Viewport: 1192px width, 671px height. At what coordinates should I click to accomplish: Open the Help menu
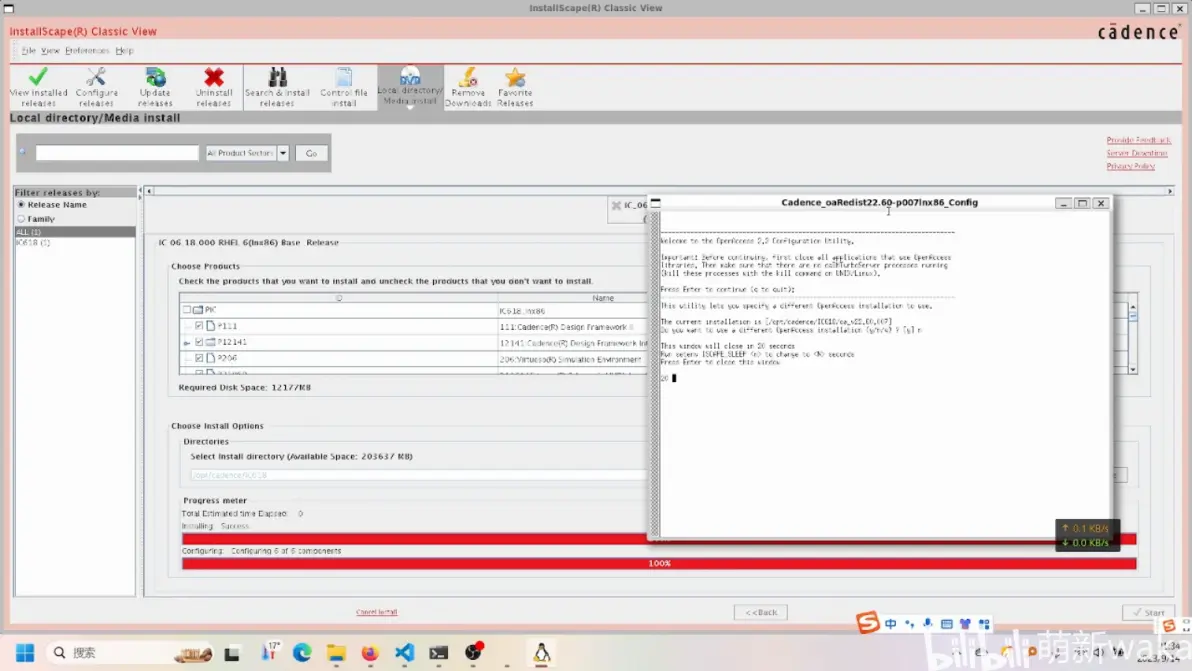(x=124, y=50)
